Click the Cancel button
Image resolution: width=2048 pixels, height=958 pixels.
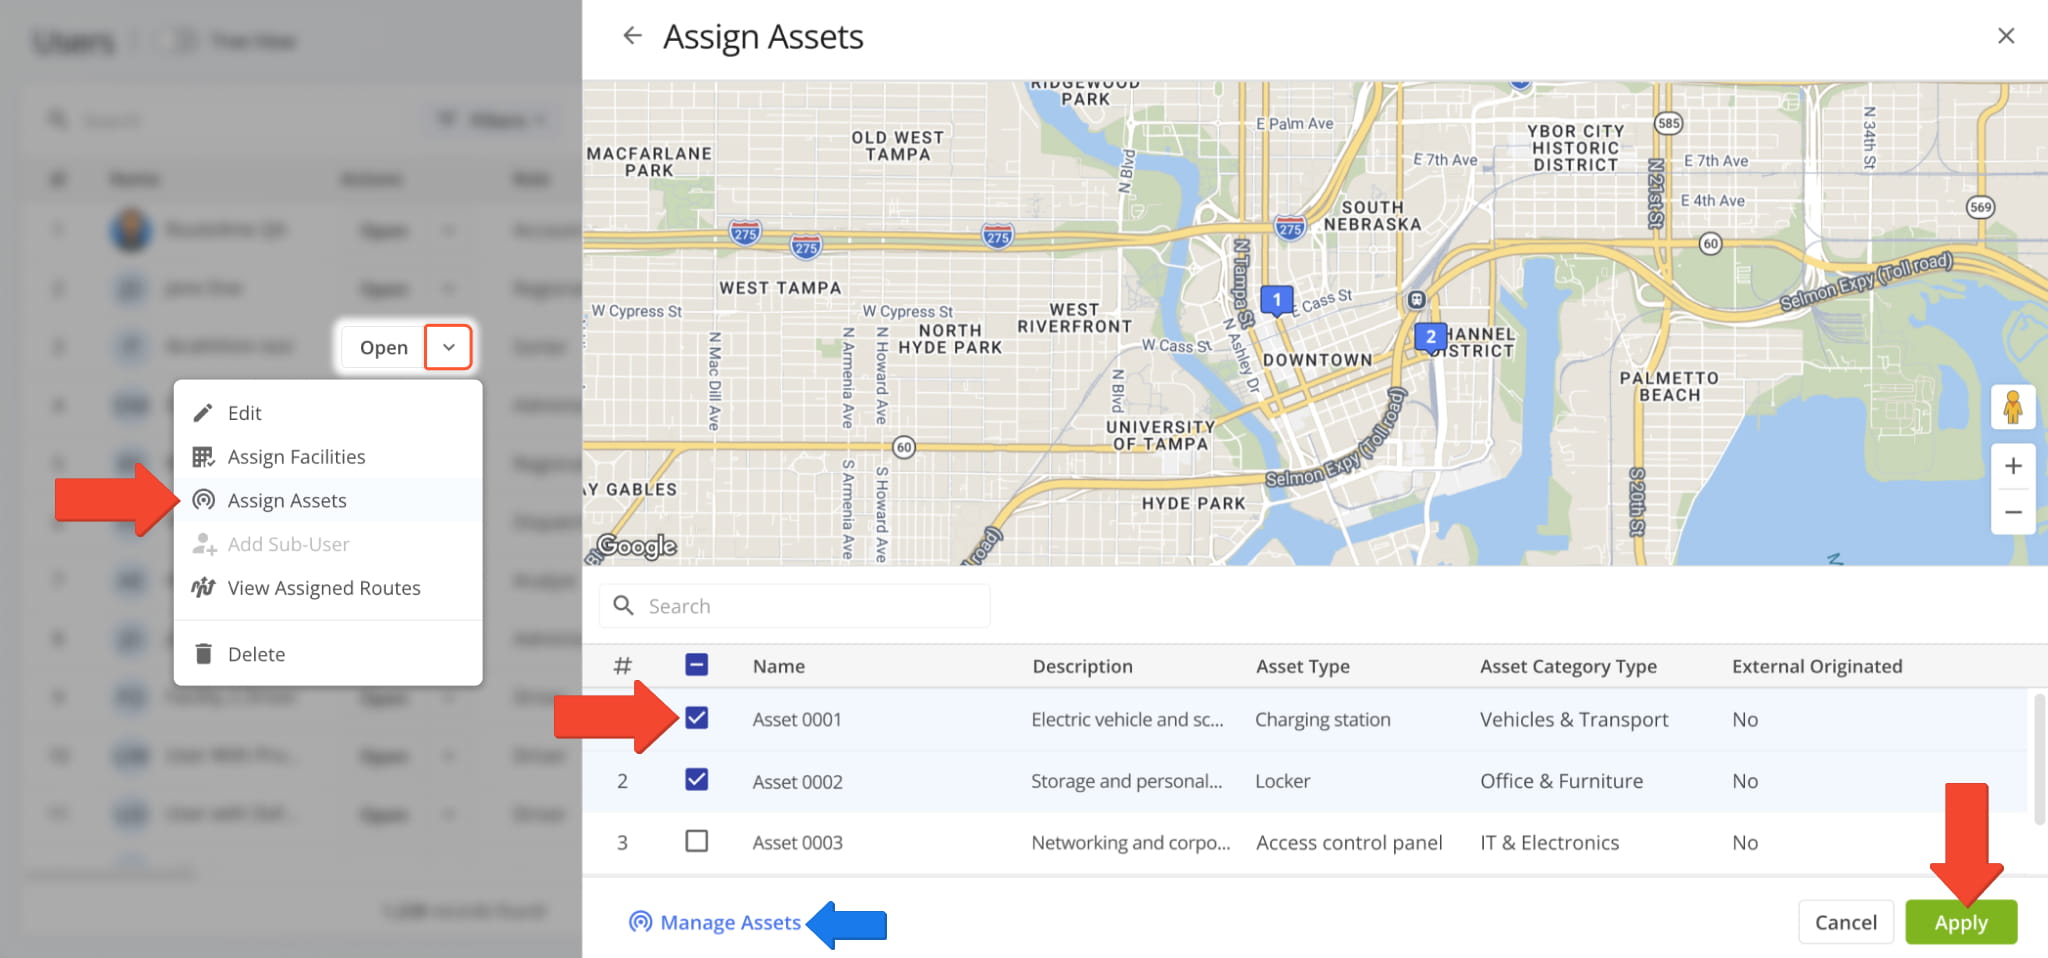pos(1846,922)
